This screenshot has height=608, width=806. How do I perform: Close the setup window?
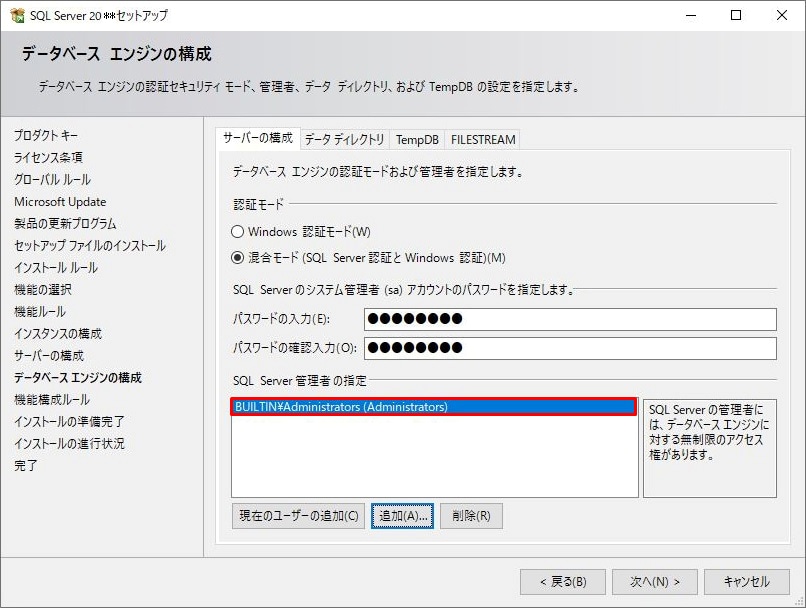click(x=782, y=15)
